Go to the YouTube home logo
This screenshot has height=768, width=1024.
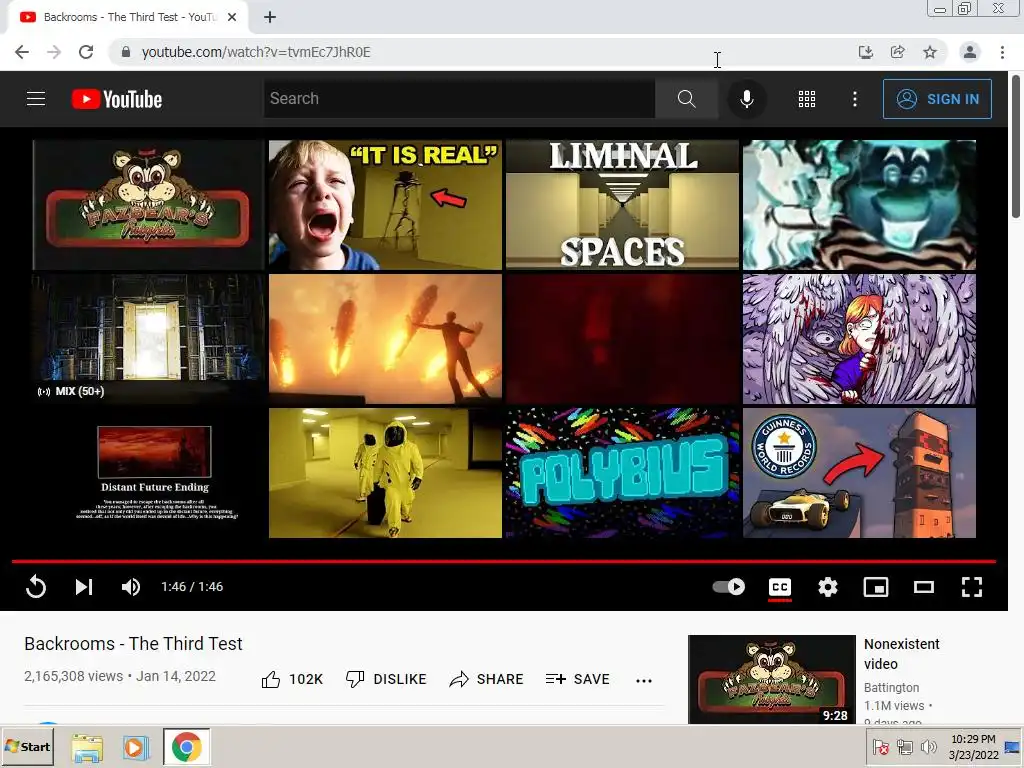(117, 99)
